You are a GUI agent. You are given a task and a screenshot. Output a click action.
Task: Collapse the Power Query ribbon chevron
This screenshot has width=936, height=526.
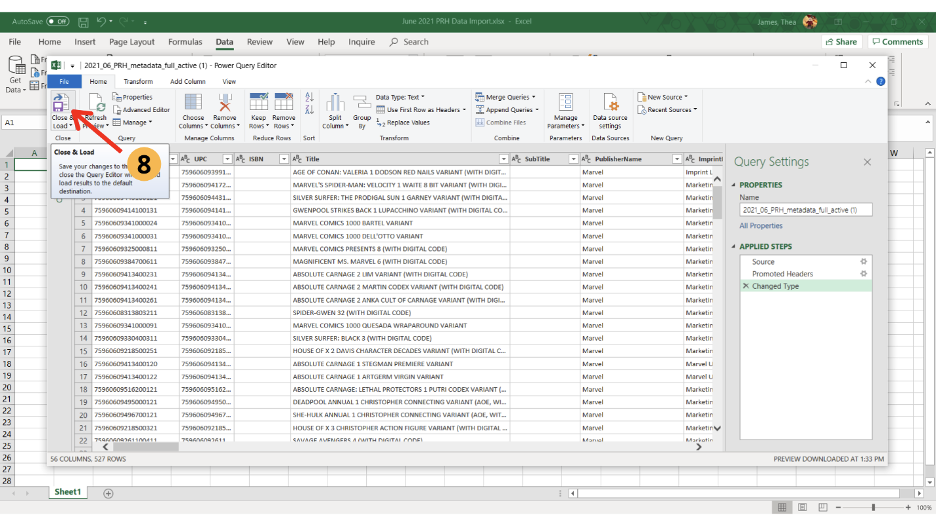pyautogui.click(x=868, y=81)
